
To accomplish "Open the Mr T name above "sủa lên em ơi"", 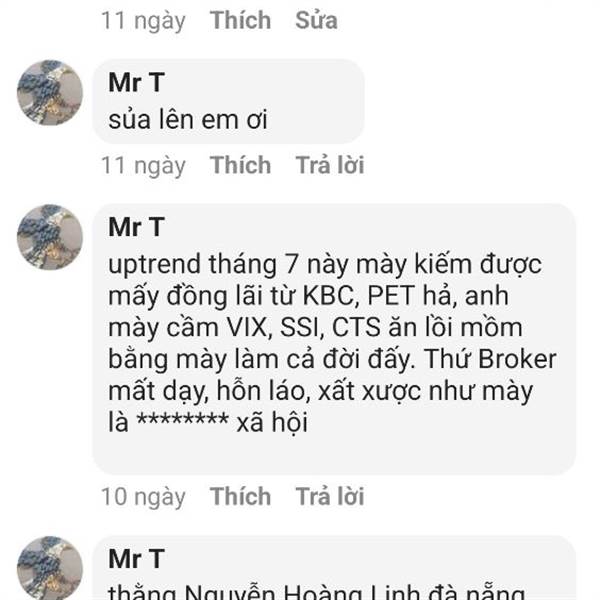I will point(137,82).
